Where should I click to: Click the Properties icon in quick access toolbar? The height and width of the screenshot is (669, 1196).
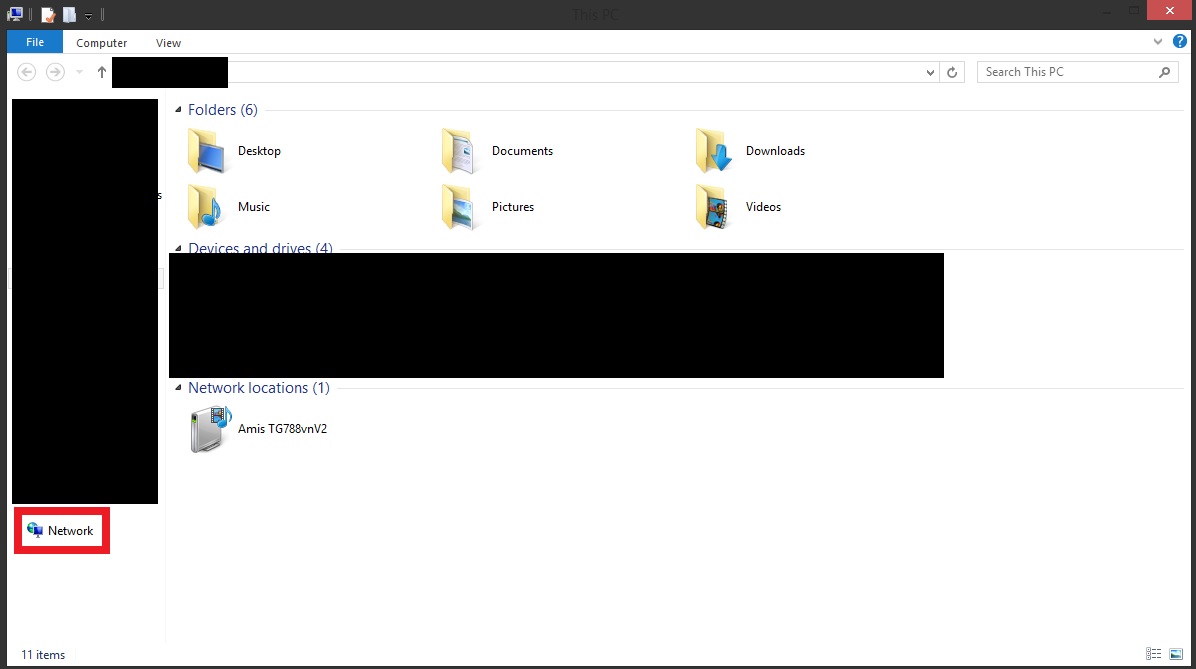(x=48, y=15)
